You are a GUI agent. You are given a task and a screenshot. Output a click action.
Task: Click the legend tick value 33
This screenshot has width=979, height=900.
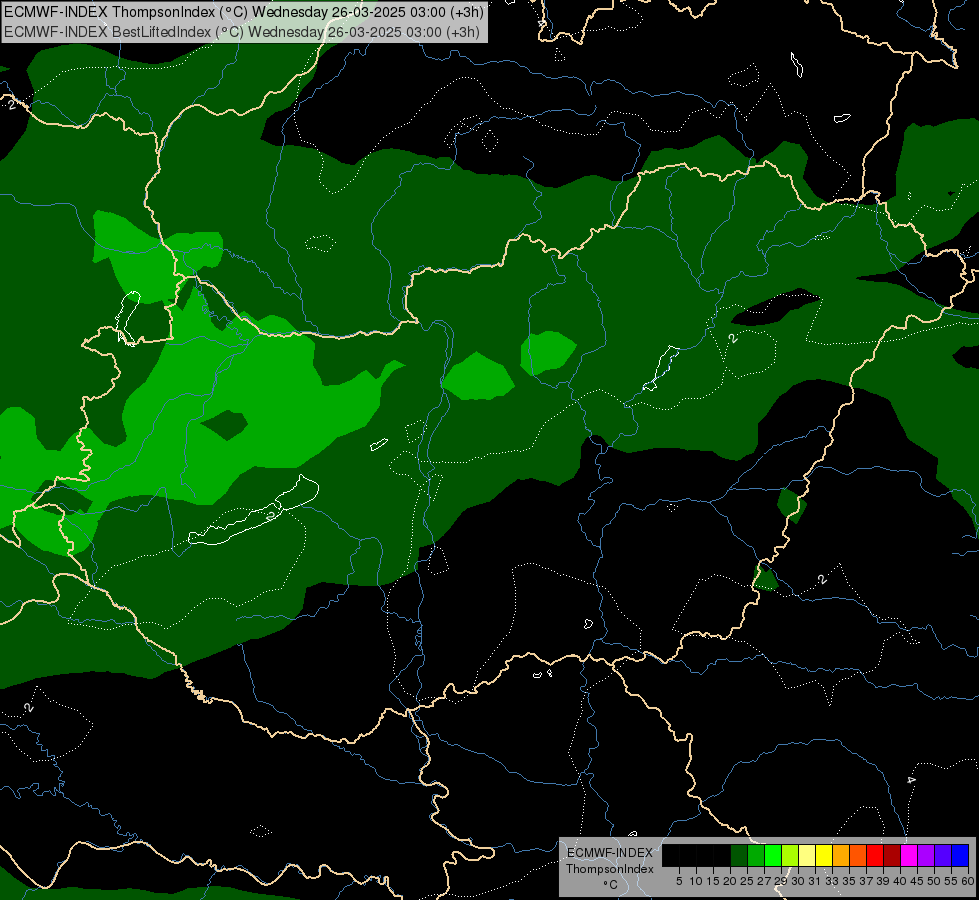832,881
